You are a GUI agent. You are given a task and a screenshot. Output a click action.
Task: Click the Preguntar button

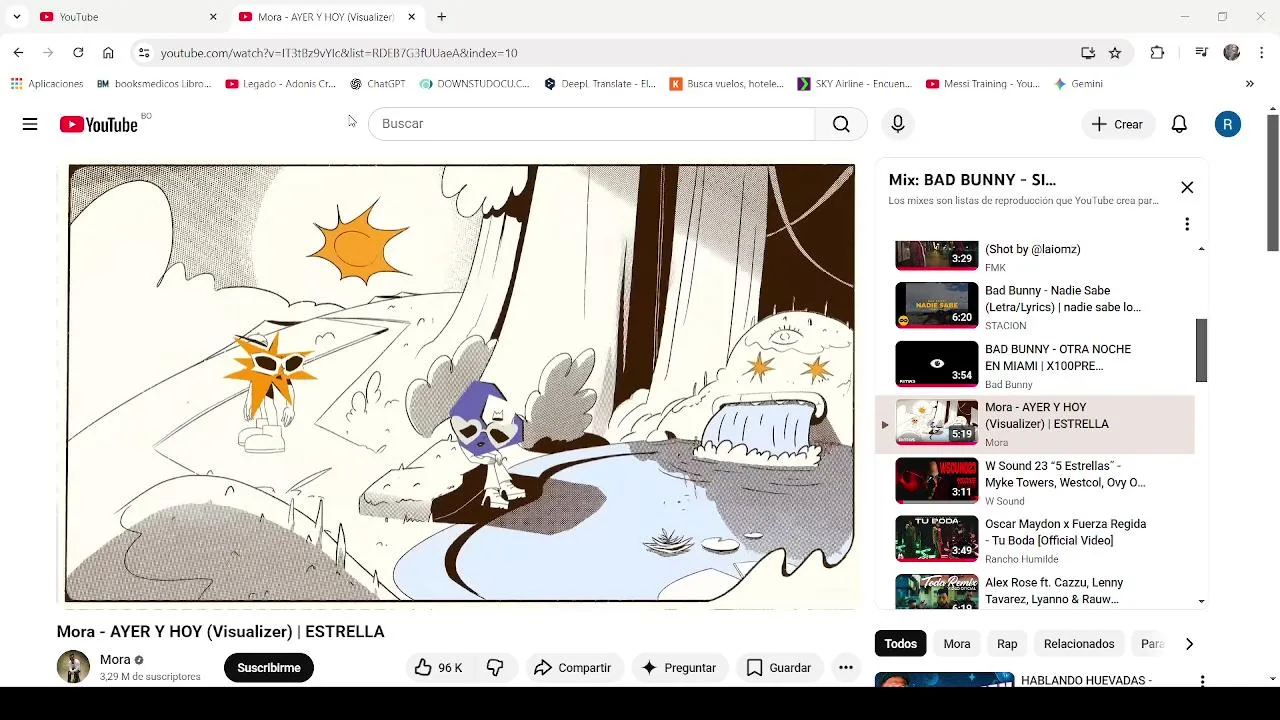(679, 668)
